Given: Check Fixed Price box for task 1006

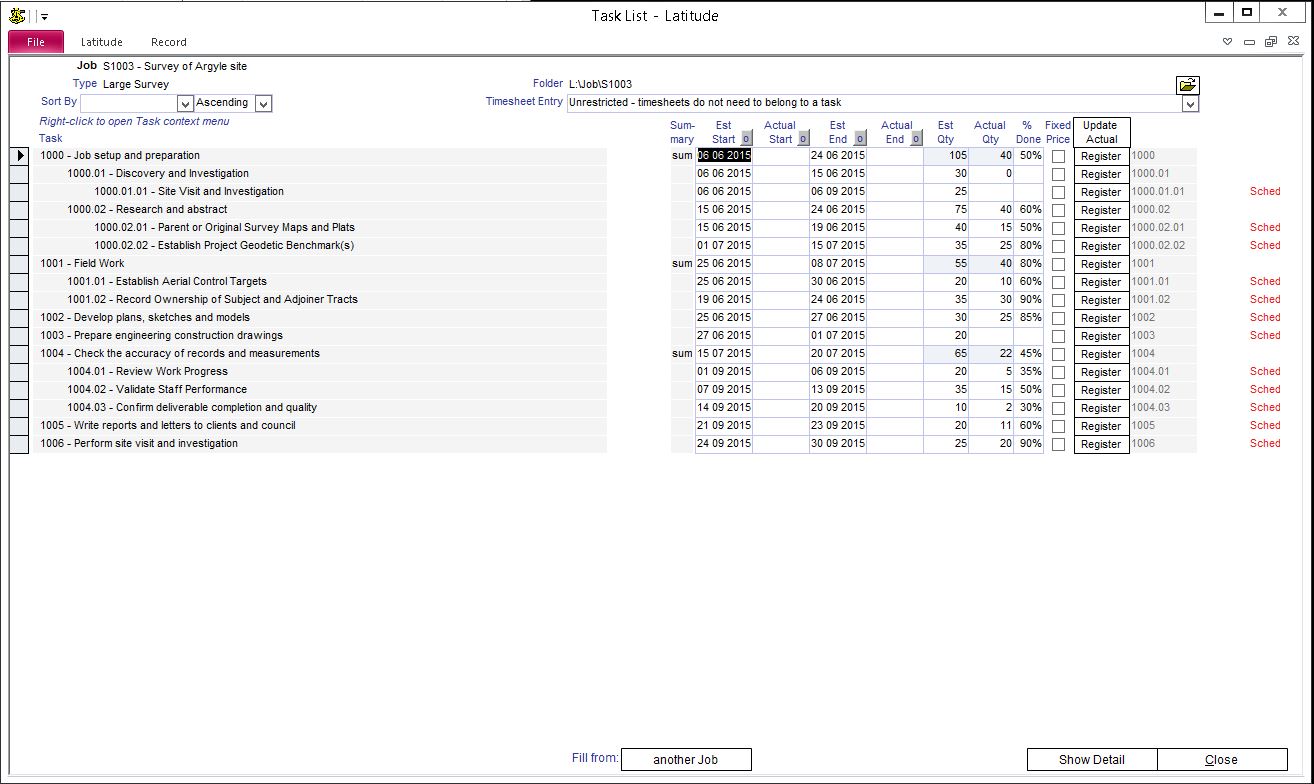Looking at the screenshot, I should 1058,444.
